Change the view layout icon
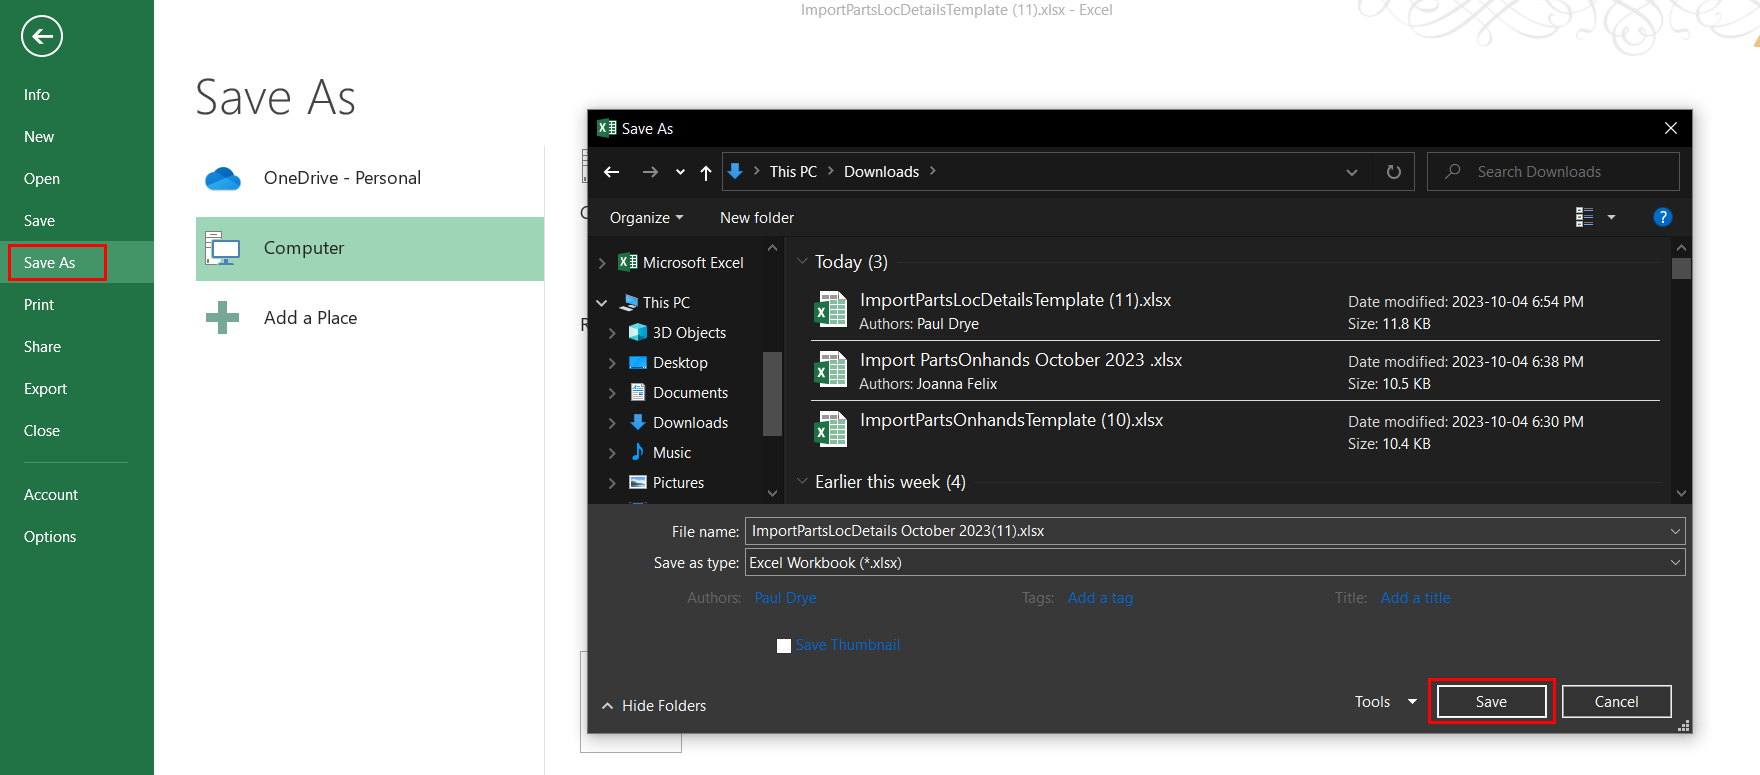Image resolution: width=1760 pixels, height=775 pixels. [1585, 217]
